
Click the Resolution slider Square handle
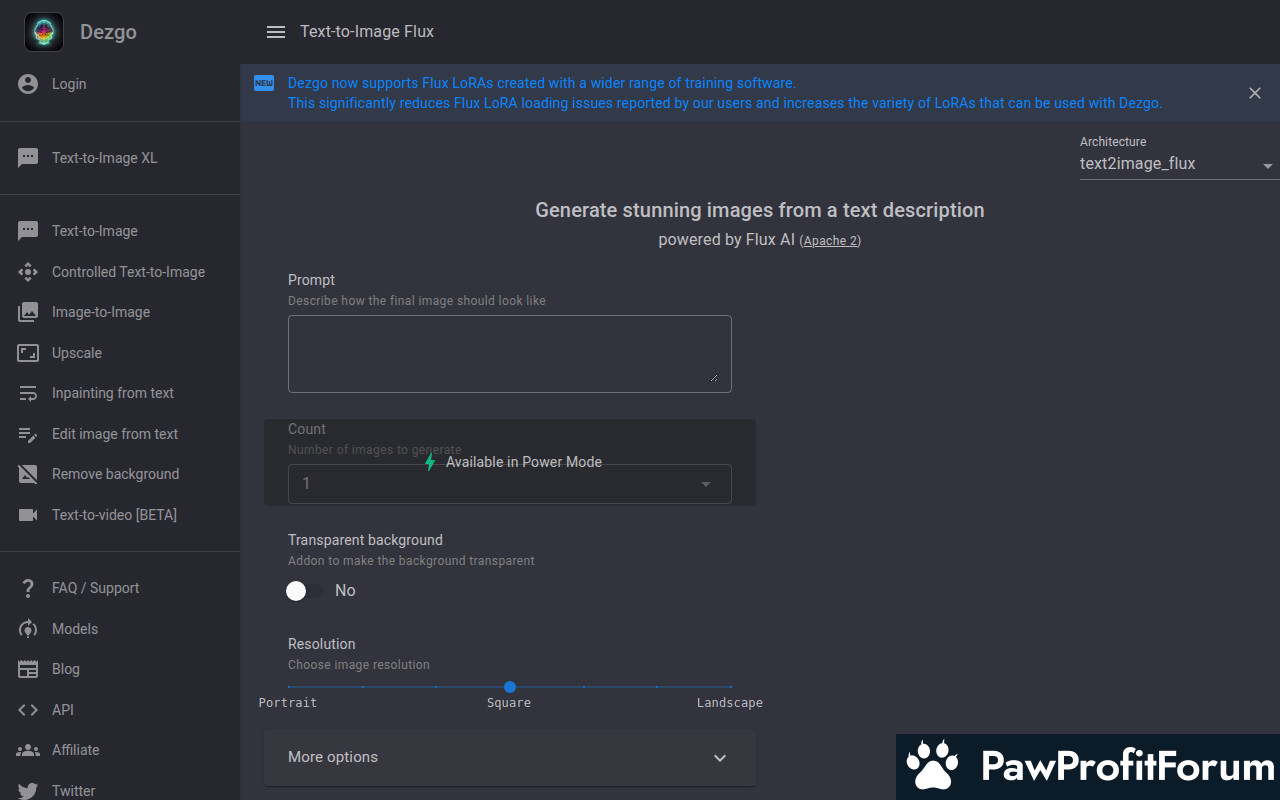(x=510, y=687)
